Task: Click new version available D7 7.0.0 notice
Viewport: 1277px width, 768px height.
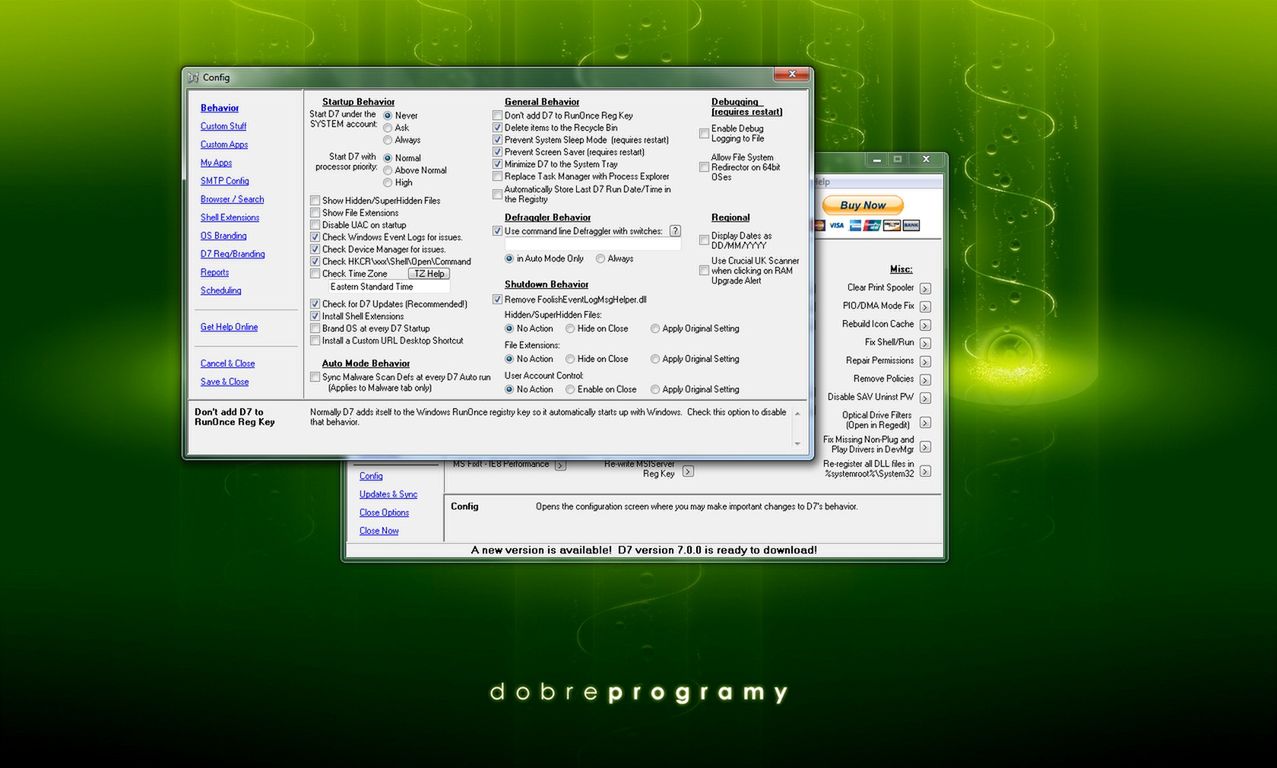Action: click(x=644, y=550)
